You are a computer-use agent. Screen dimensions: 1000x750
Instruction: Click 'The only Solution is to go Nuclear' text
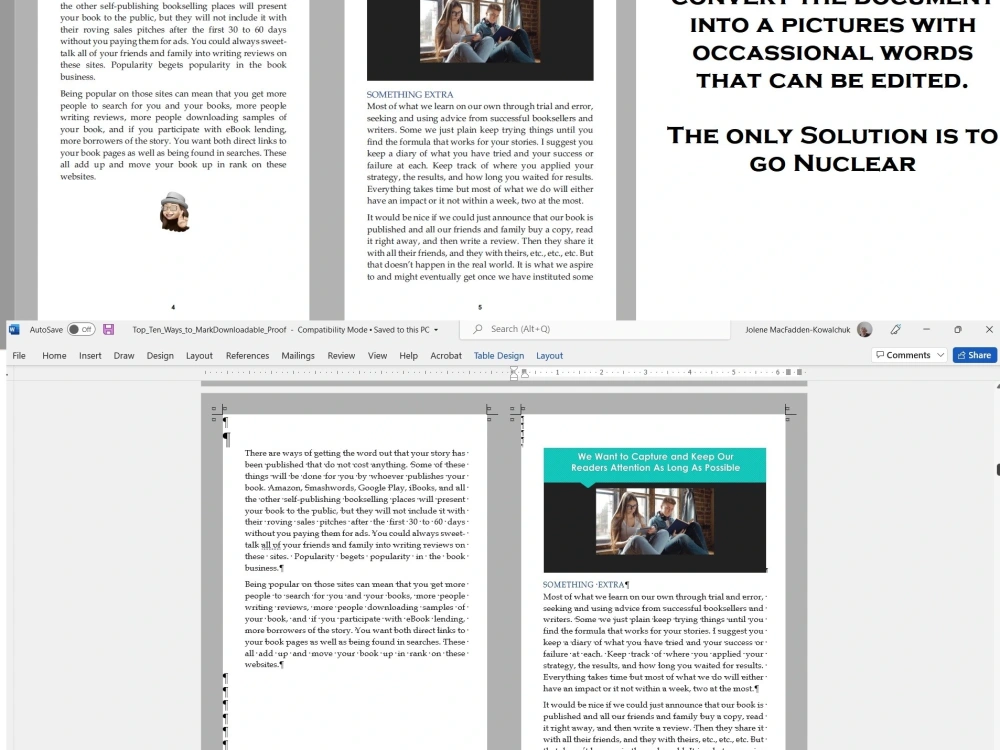832,149
